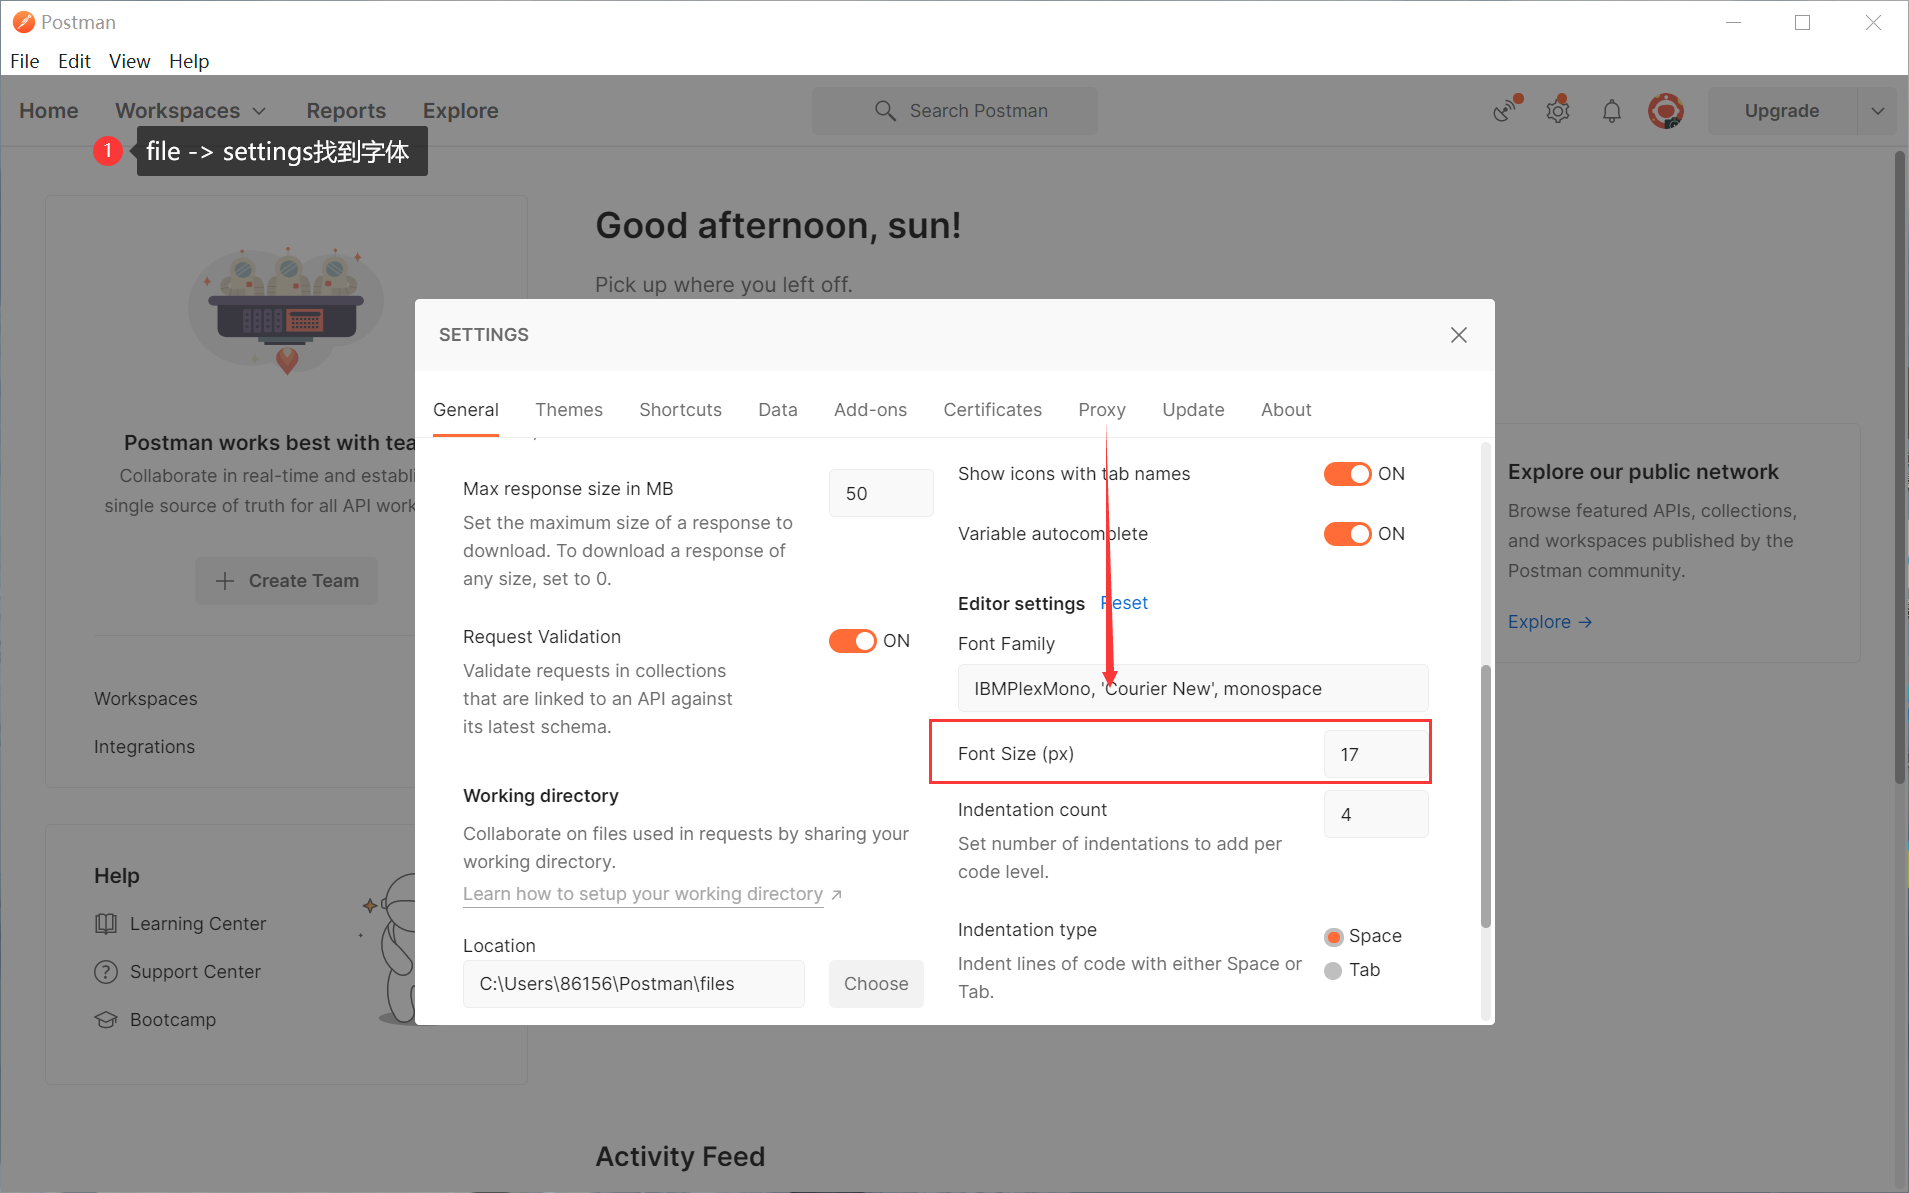This screenshot has width=1909, height=1193.
Task: Switch to the Data settings tab
Action: pyautogui.click(x=778, y=410)
